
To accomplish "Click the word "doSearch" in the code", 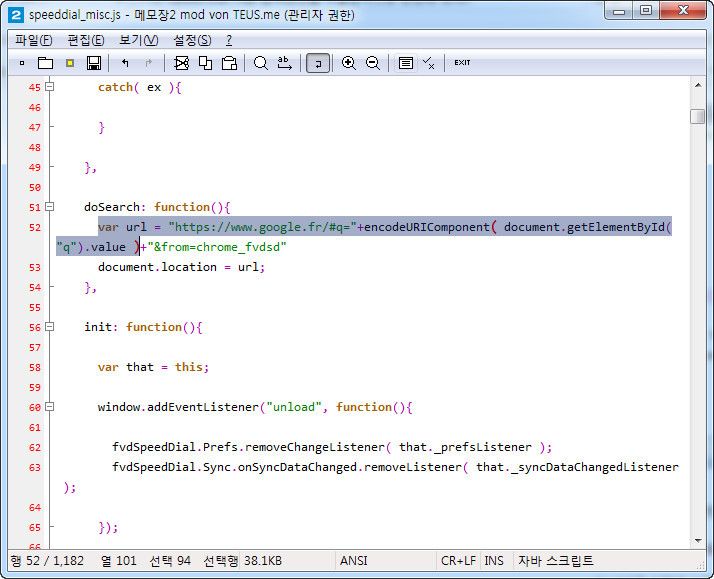I will click(112, 207).
